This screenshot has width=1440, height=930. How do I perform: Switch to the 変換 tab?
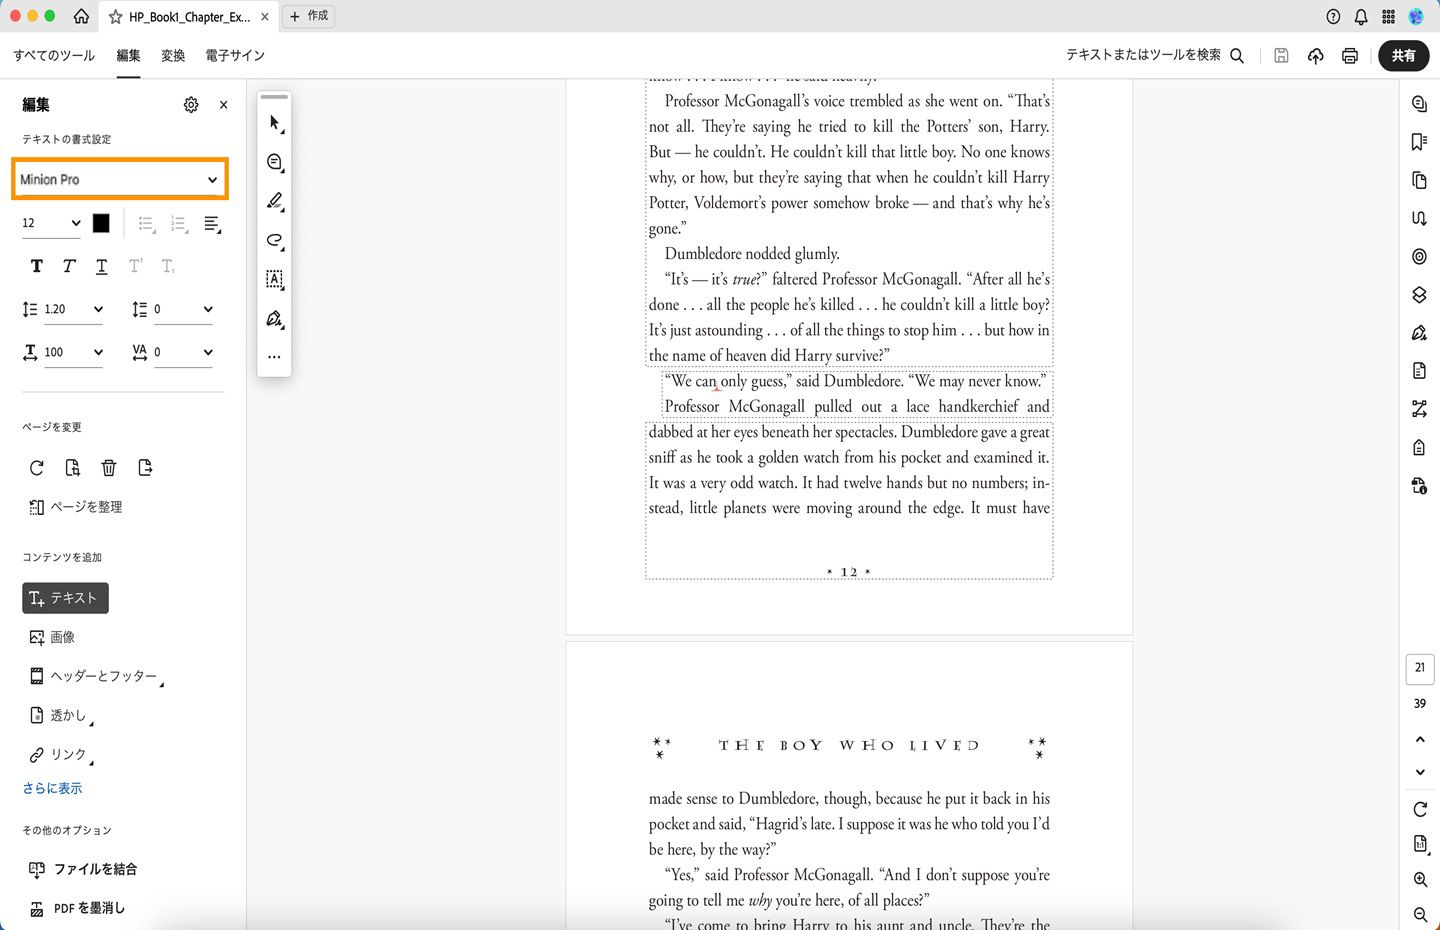(x=173, y=56)
